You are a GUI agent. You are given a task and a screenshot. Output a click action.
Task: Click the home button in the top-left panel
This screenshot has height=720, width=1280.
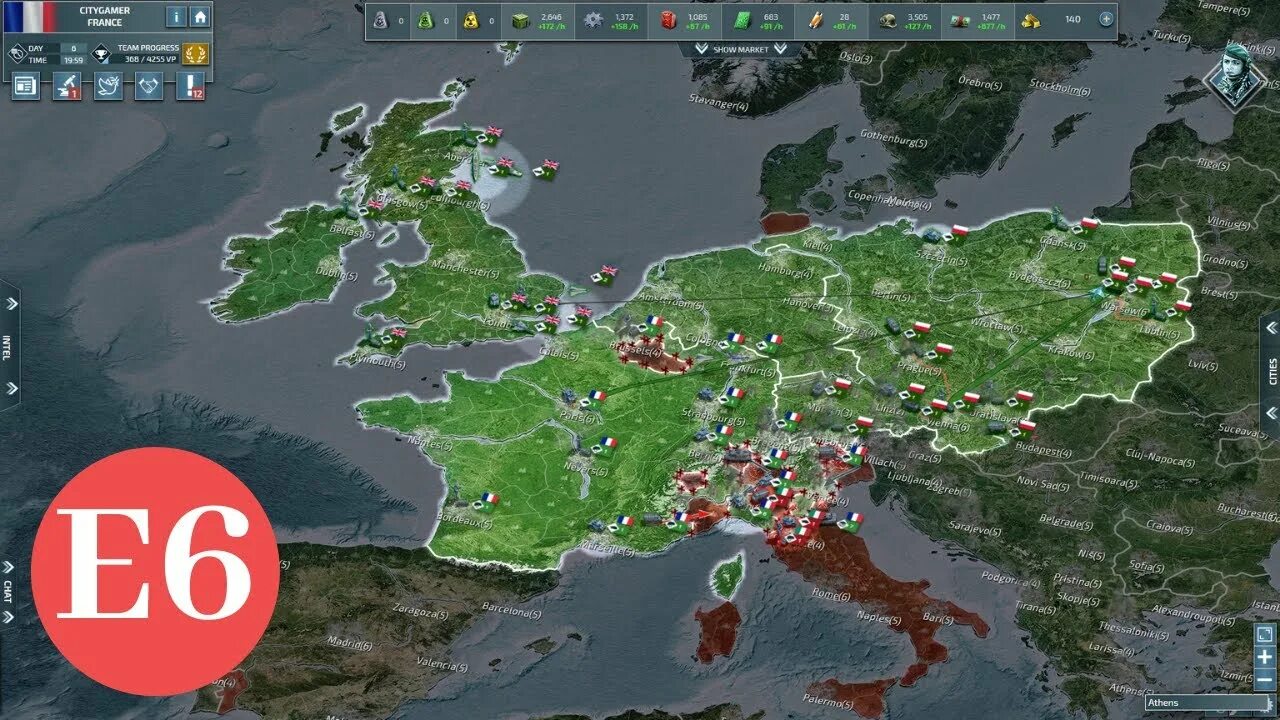201,16
